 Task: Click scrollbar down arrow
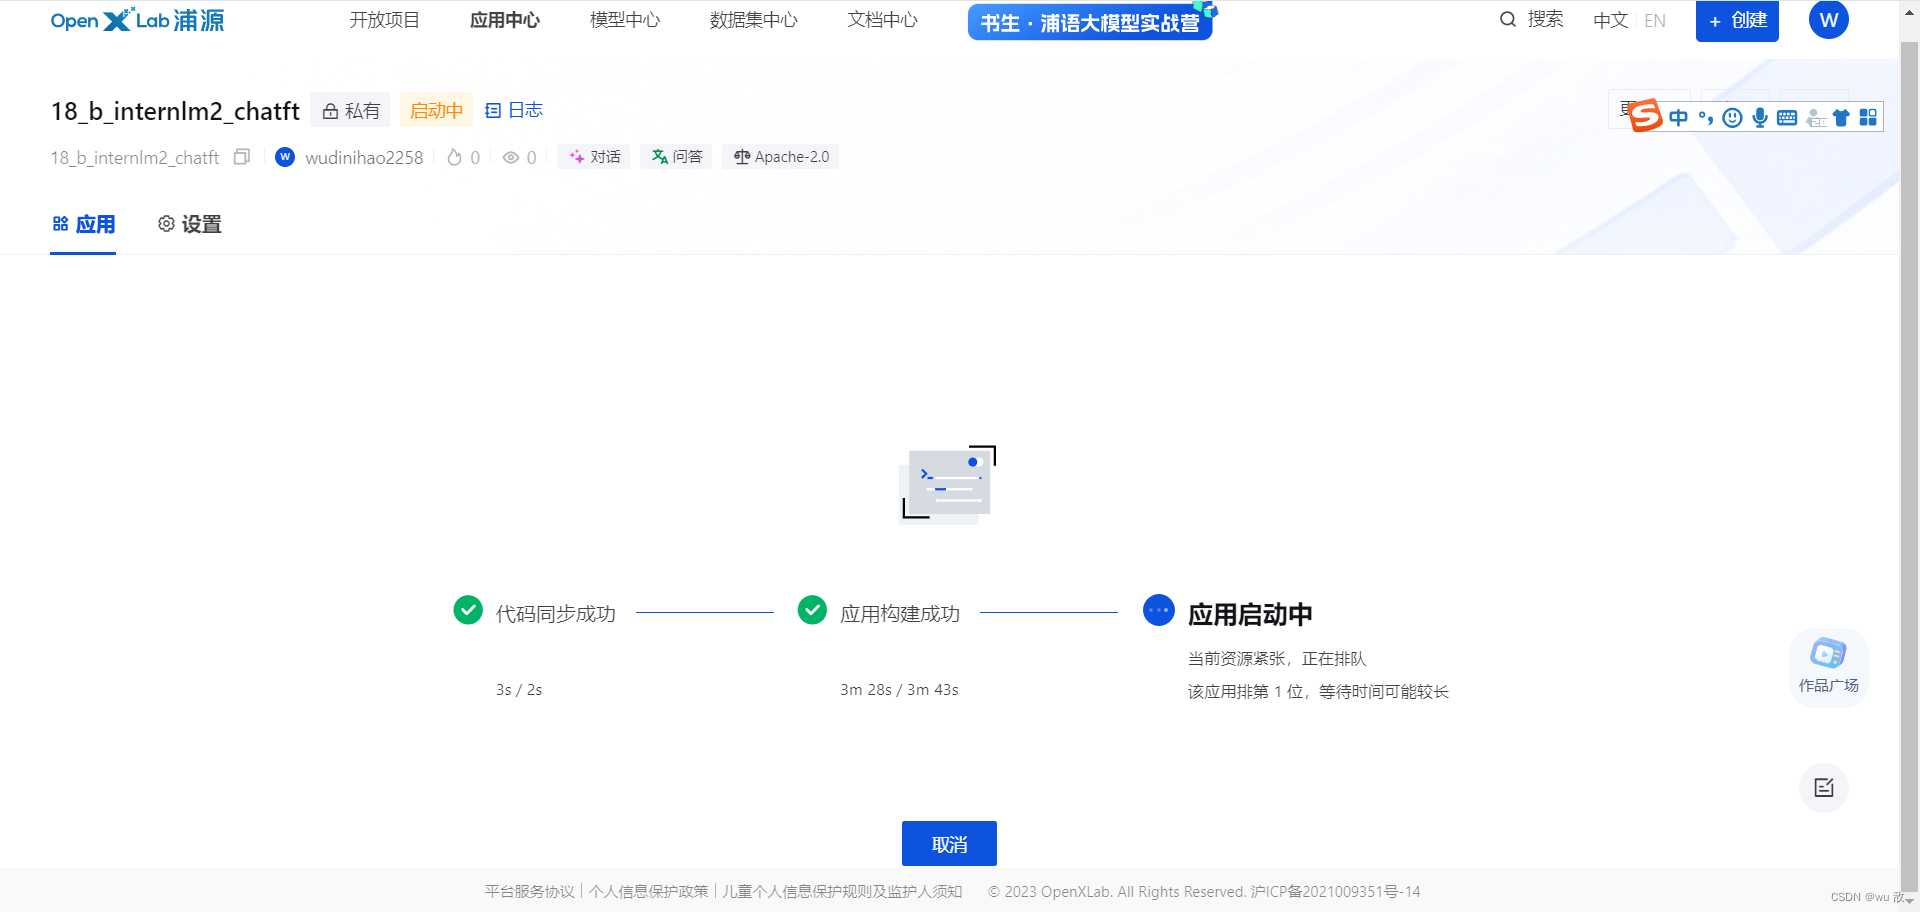click(1910, 901)
